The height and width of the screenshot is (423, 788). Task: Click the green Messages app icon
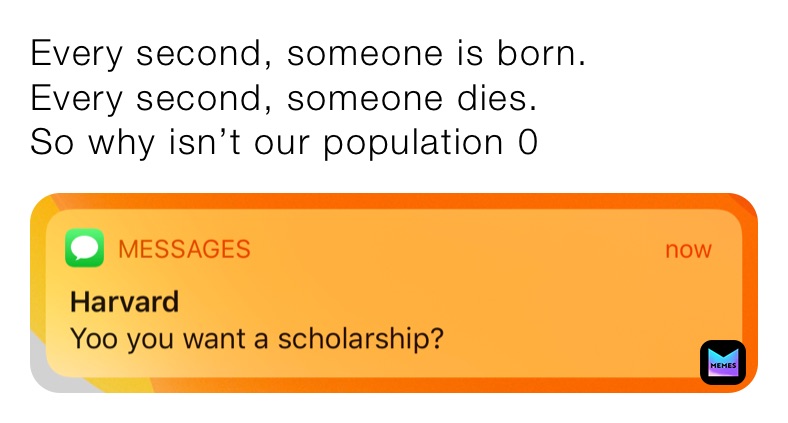[84, 249]
